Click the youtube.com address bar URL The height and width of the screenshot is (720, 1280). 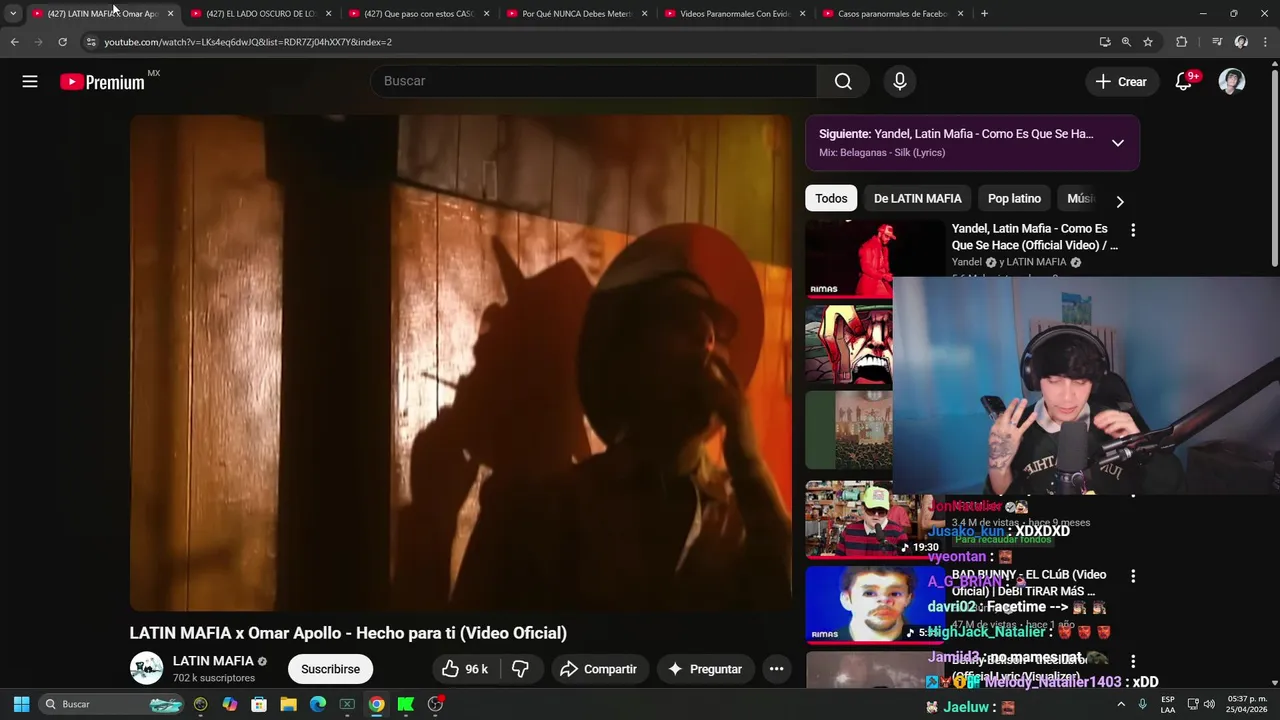click(248, 42)
